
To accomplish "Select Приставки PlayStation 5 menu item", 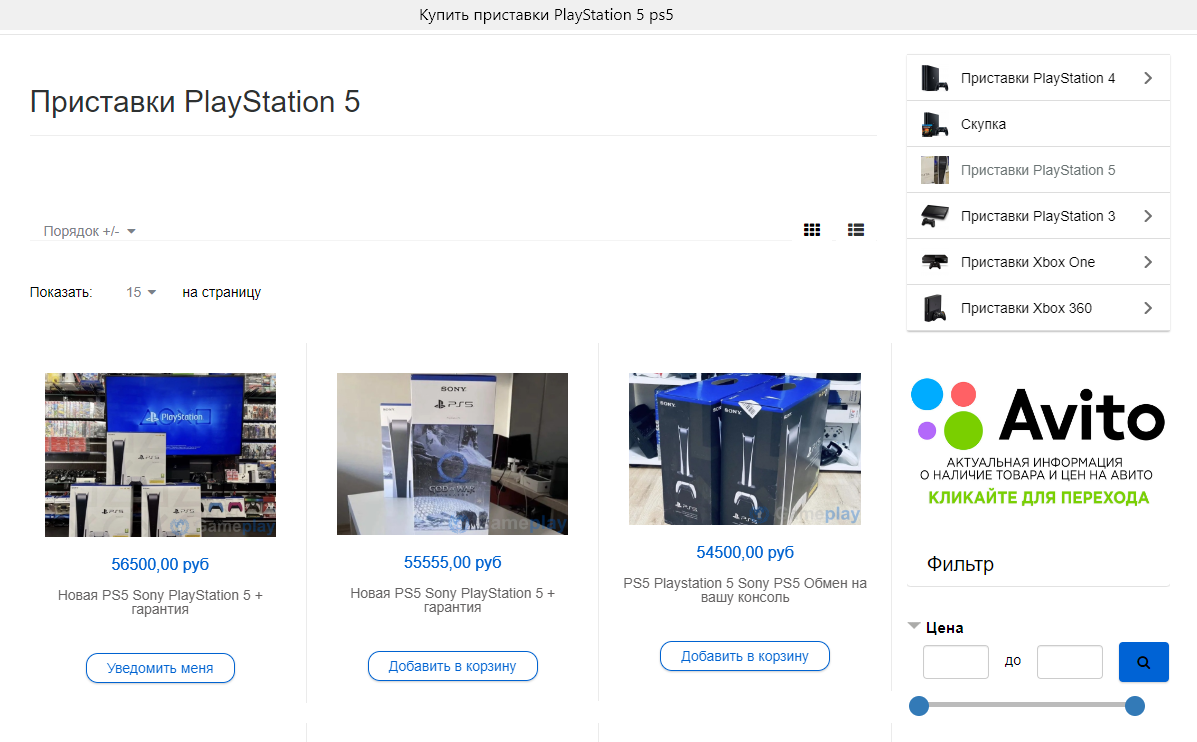I will (x=1038, y=169).
